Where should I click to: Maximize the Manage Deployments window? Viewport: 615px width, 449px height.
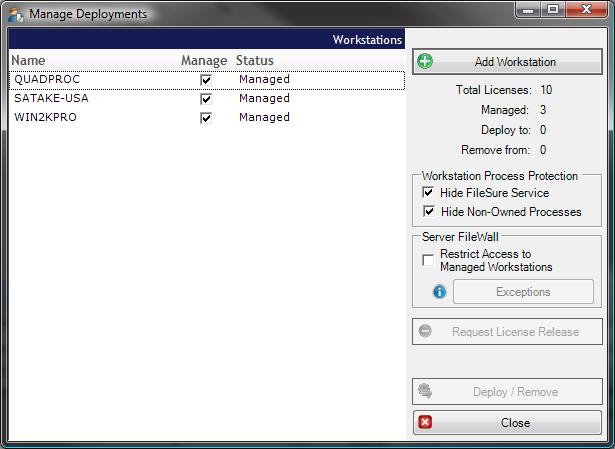point(553,9)
